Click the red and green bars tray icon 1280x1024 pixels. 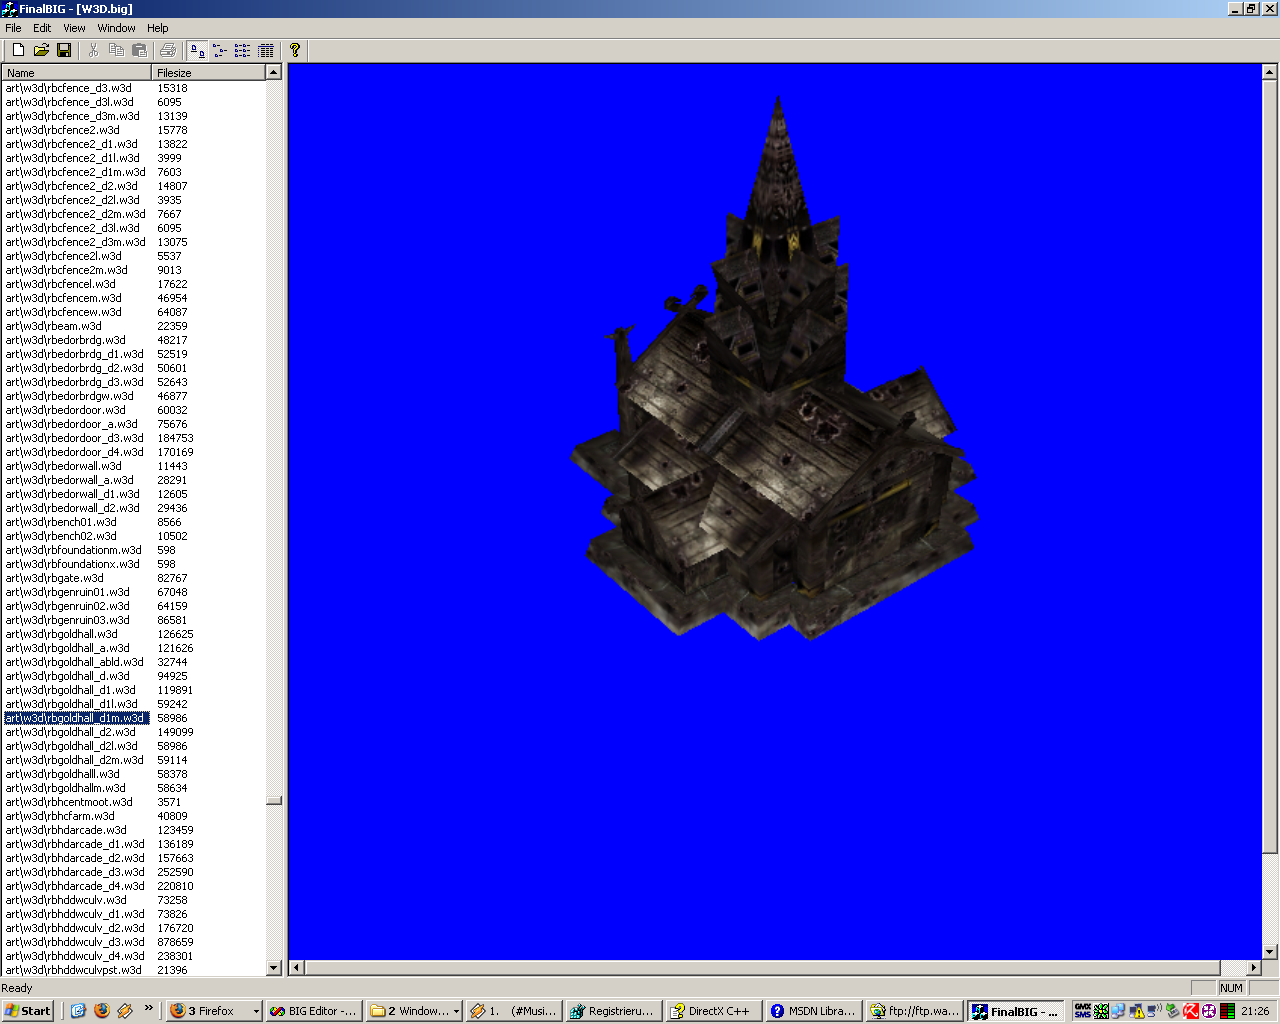click(1227, 1011)
